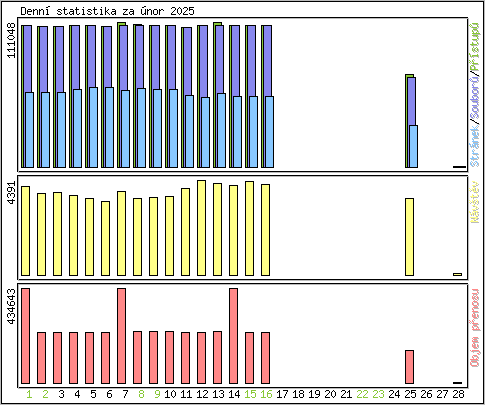Click day number 12 on bottom axis
Viewport: 485px width, 405px height.
coord(202,394)
